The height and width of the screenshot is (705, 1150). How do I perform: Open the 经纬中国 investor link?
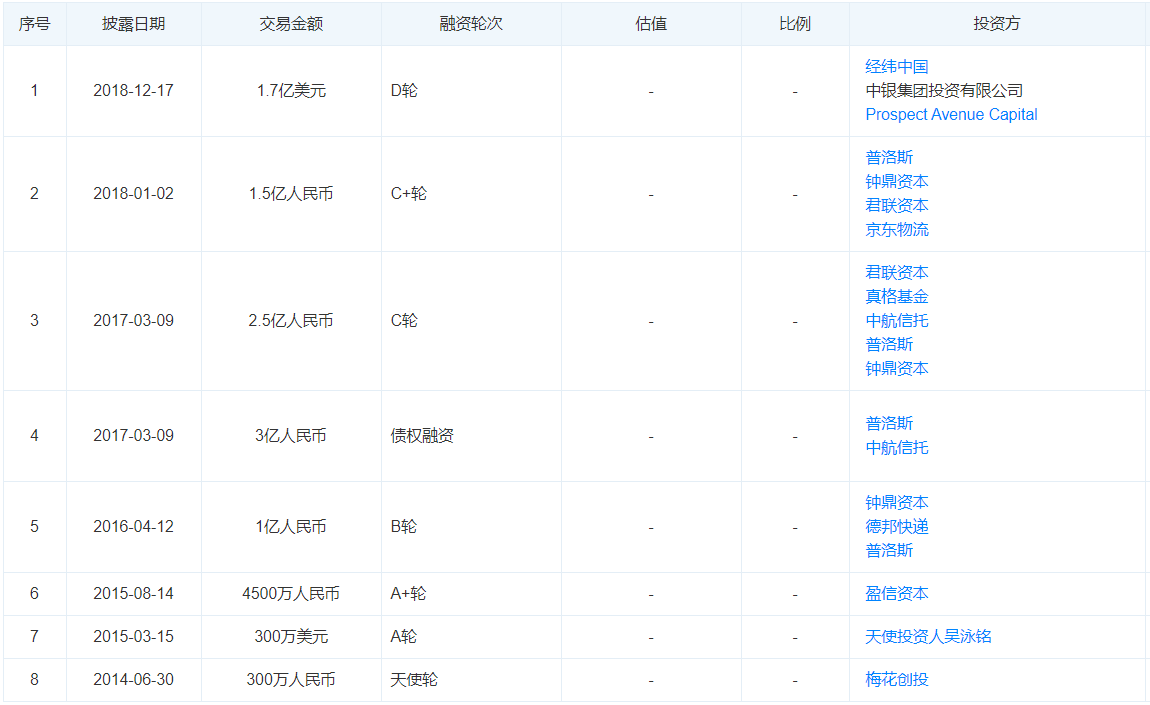pyautogui.click(x=896, y=67)
